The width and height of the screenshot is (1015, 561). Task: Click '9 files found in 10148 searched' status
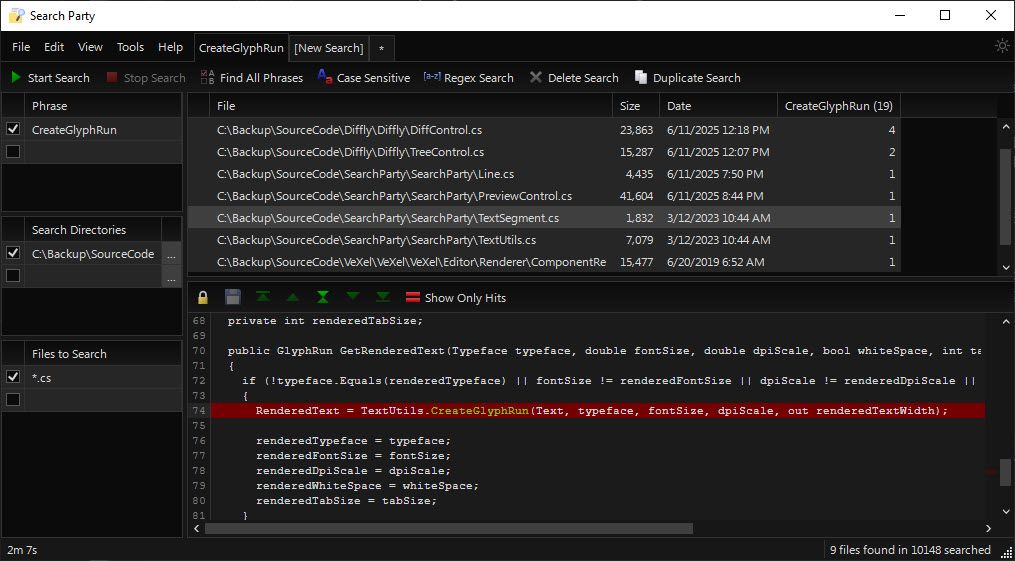pos(910,550)
